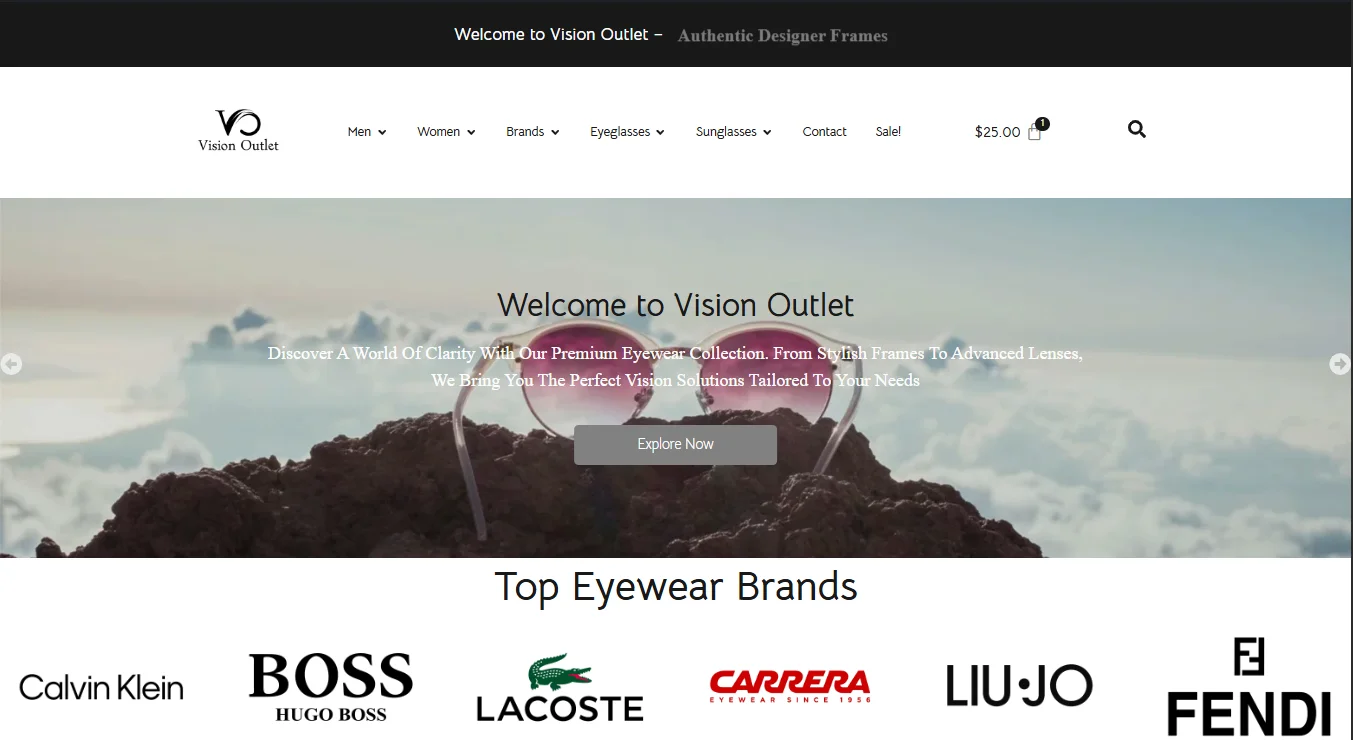The height and width of the screenshot is (740, 1353).
Task: Go to the Contact page
Action: (x=824, y=132)
